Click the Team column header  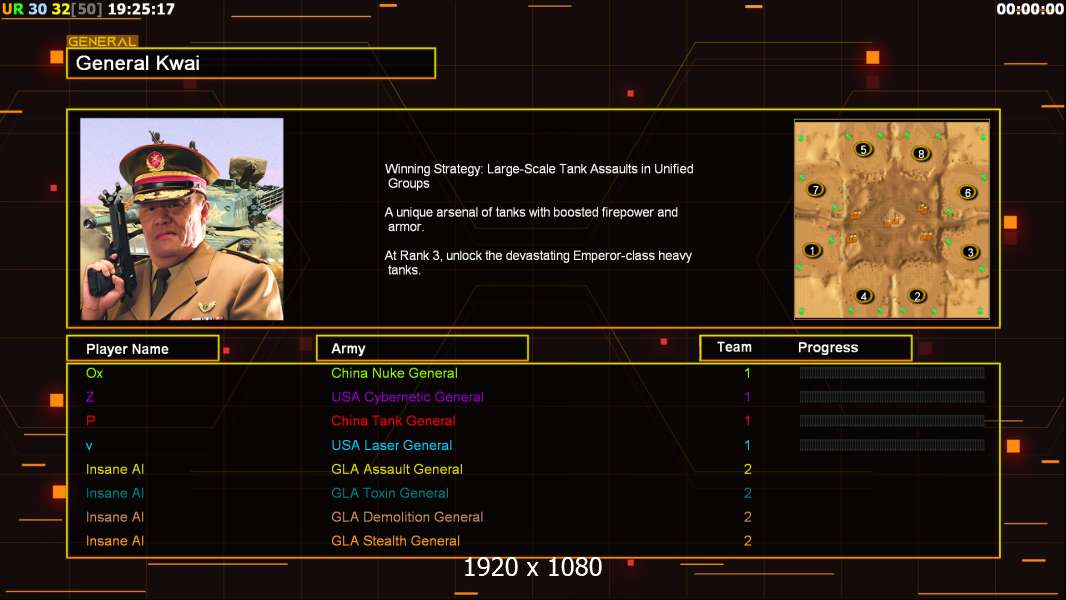click(734, 347)
